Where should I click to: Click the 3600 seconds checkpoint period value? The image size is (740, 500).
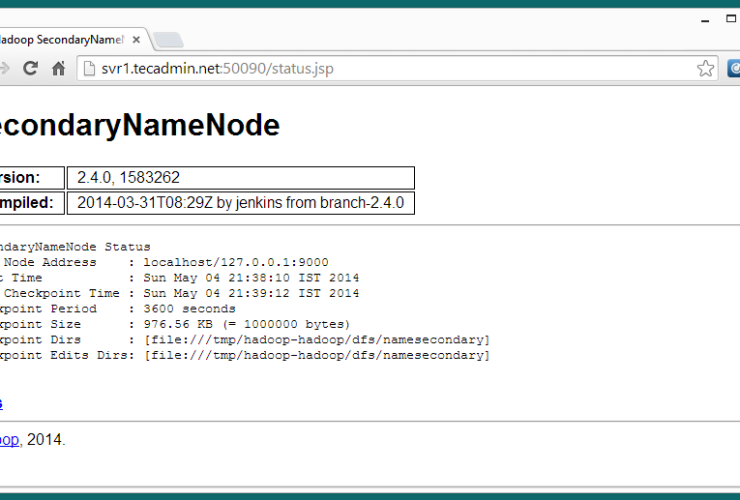(190, 309)
